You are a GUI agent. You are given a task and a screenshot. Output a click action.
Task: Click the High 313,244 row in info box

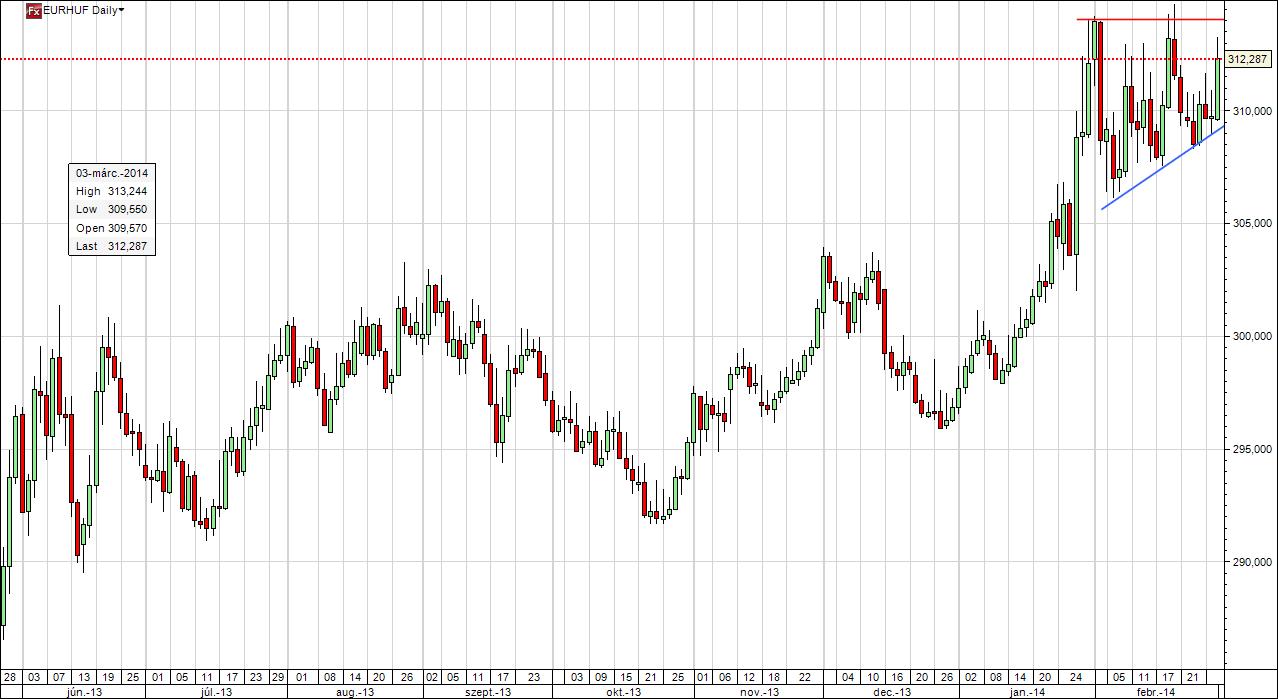coord(112,191)
